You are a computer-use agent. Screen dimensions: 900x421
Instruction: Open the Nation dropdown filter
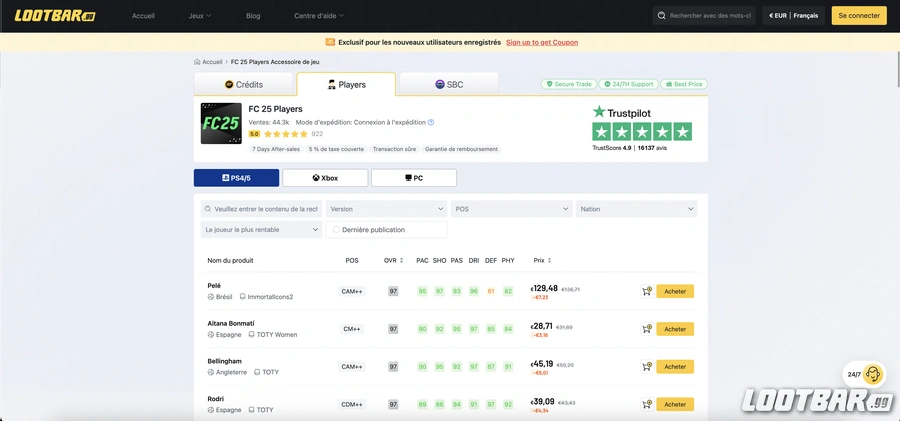(637, 209)
